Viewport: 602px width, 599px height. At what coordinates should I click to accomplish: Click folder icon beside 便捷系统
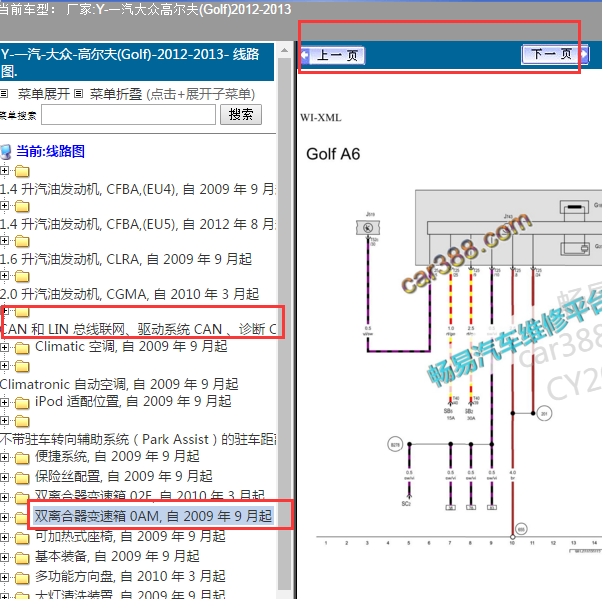click(x=22, y=458)
